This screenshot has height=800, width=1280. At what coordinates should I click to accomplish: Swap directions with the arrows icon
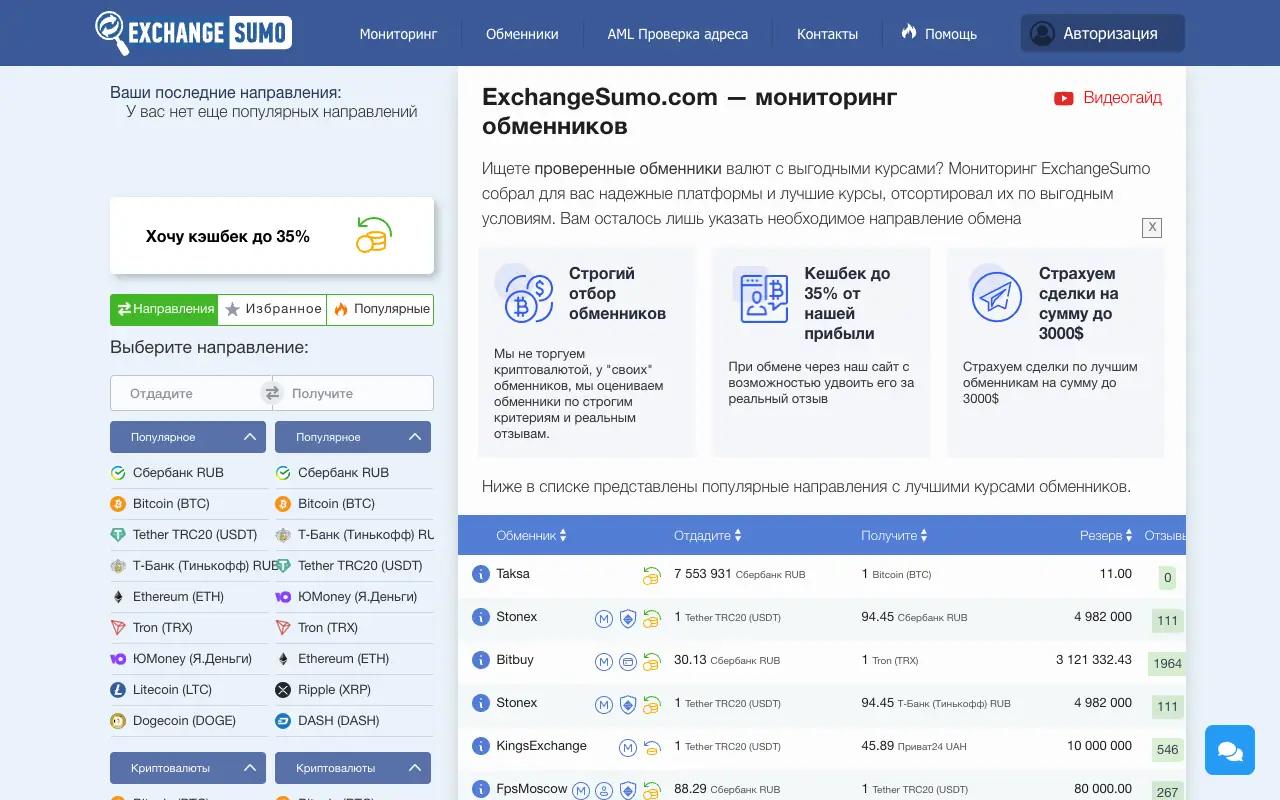point(272,393)
